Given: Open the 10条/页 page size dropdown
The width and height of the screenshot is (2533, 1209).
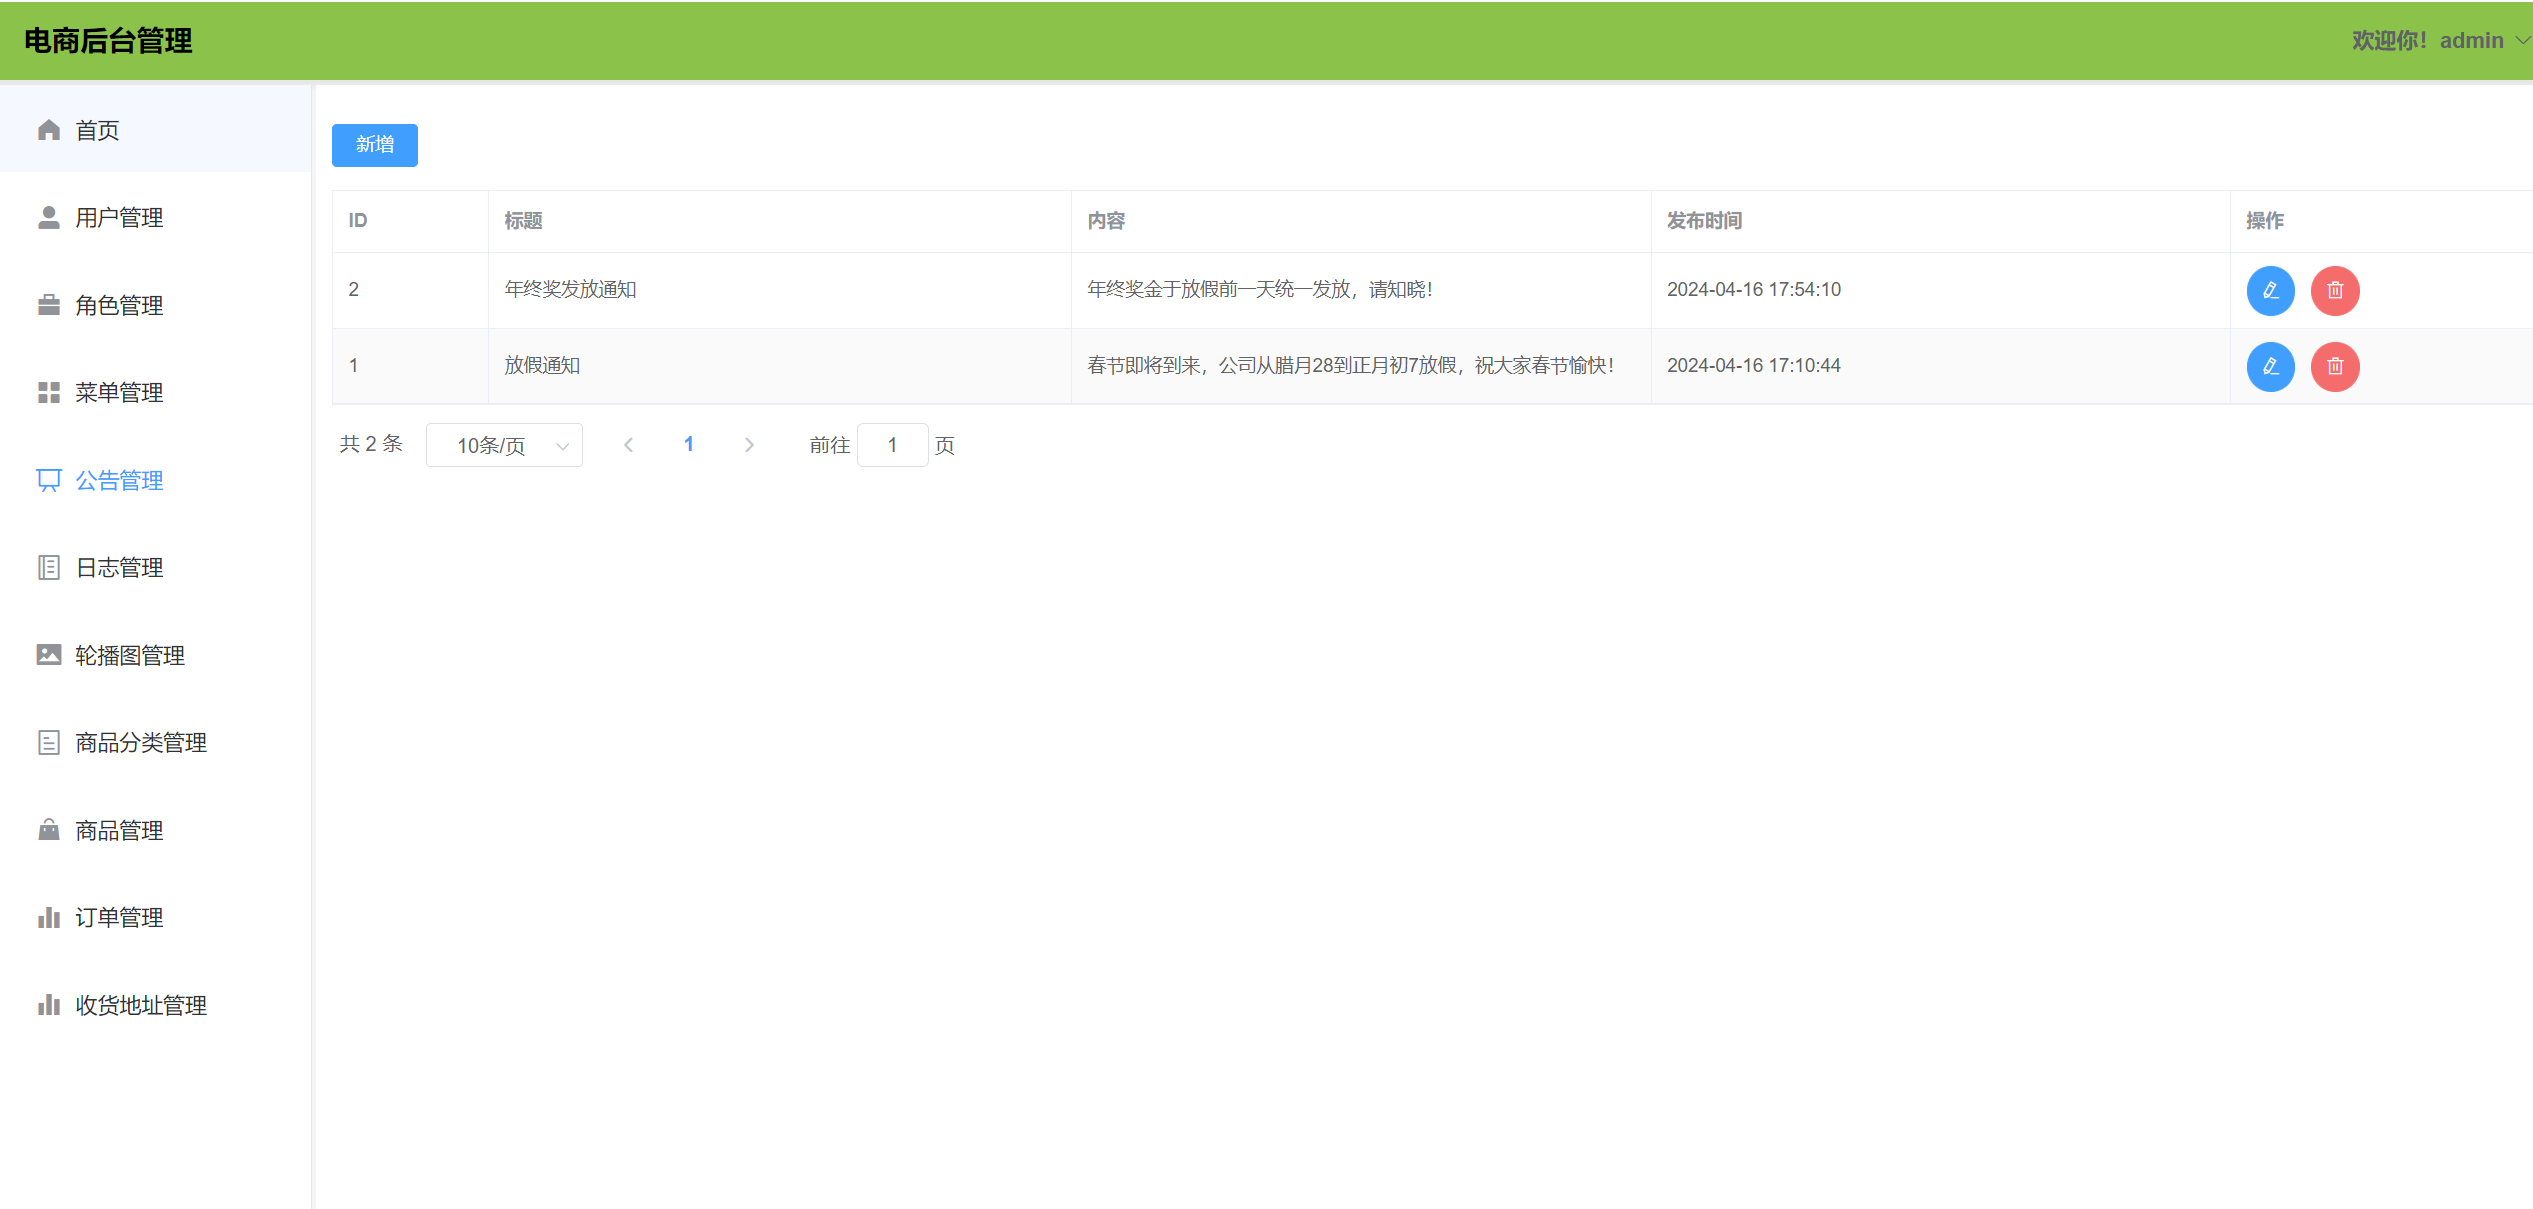Looking at the screenshot, I should pos(504,444).
